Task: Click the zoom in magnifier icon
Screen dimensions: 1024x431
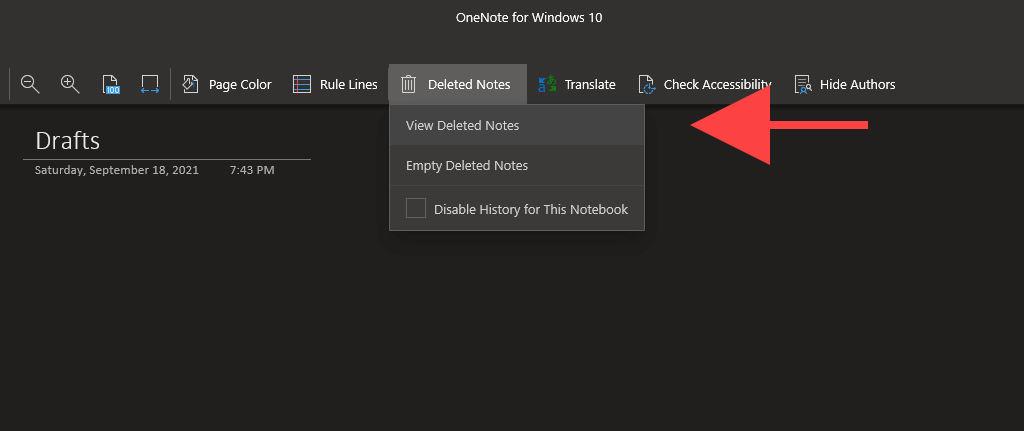Action: click(x=70, y=85)
